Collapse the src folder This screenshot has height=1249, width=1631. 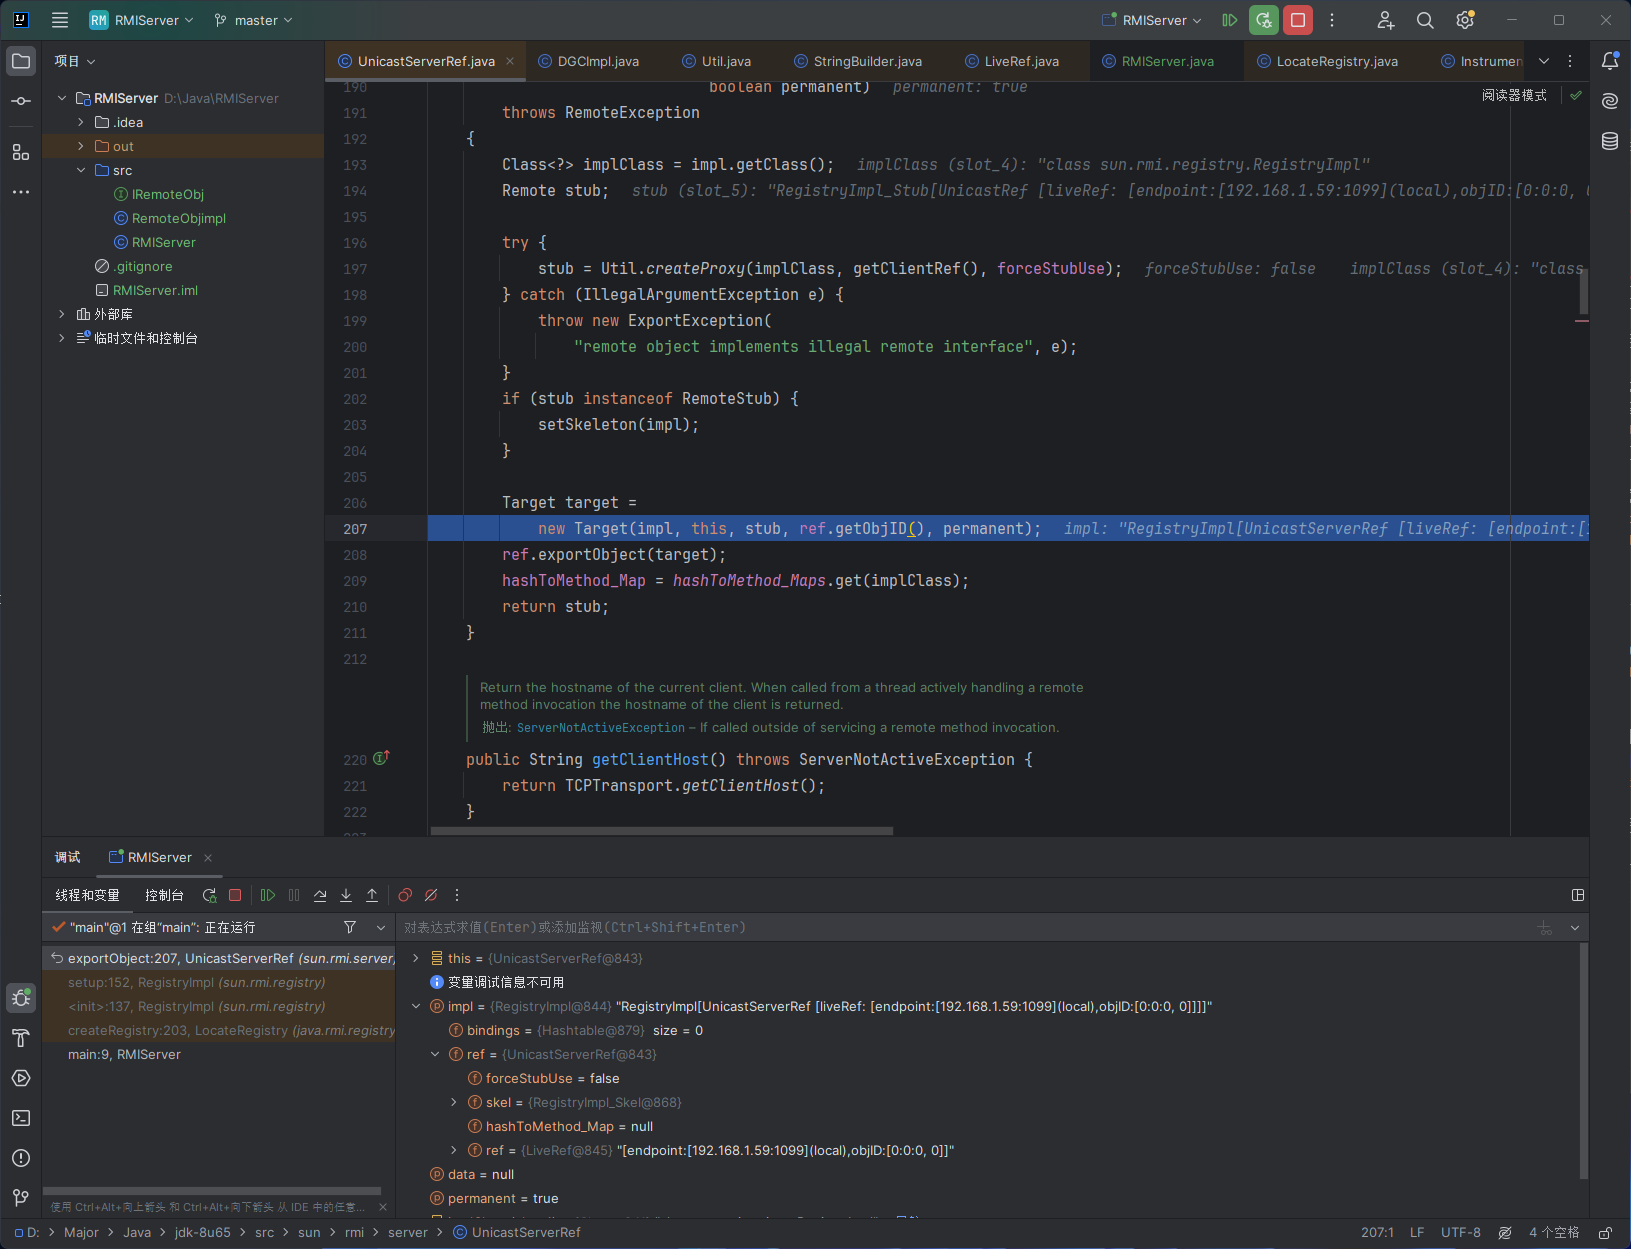tap(81, 170)
